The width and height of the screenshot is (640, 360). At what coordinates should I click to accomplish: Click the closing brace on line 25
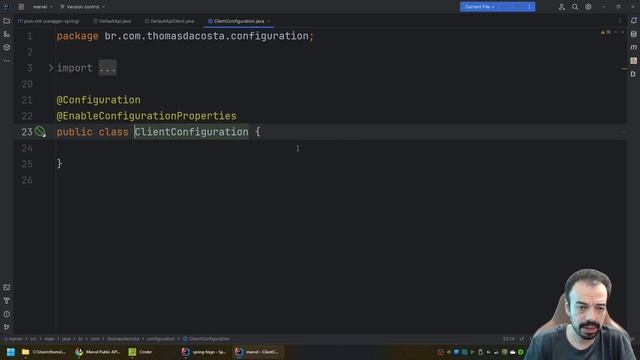click(x=60, y=164)
